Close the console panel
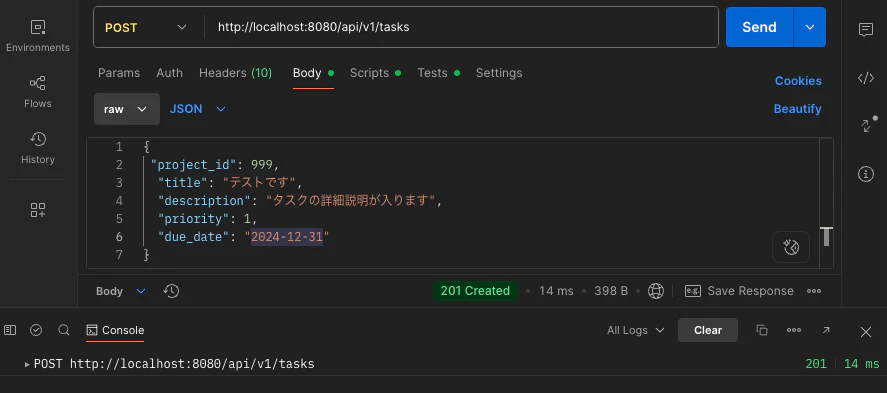 [866, 332]
